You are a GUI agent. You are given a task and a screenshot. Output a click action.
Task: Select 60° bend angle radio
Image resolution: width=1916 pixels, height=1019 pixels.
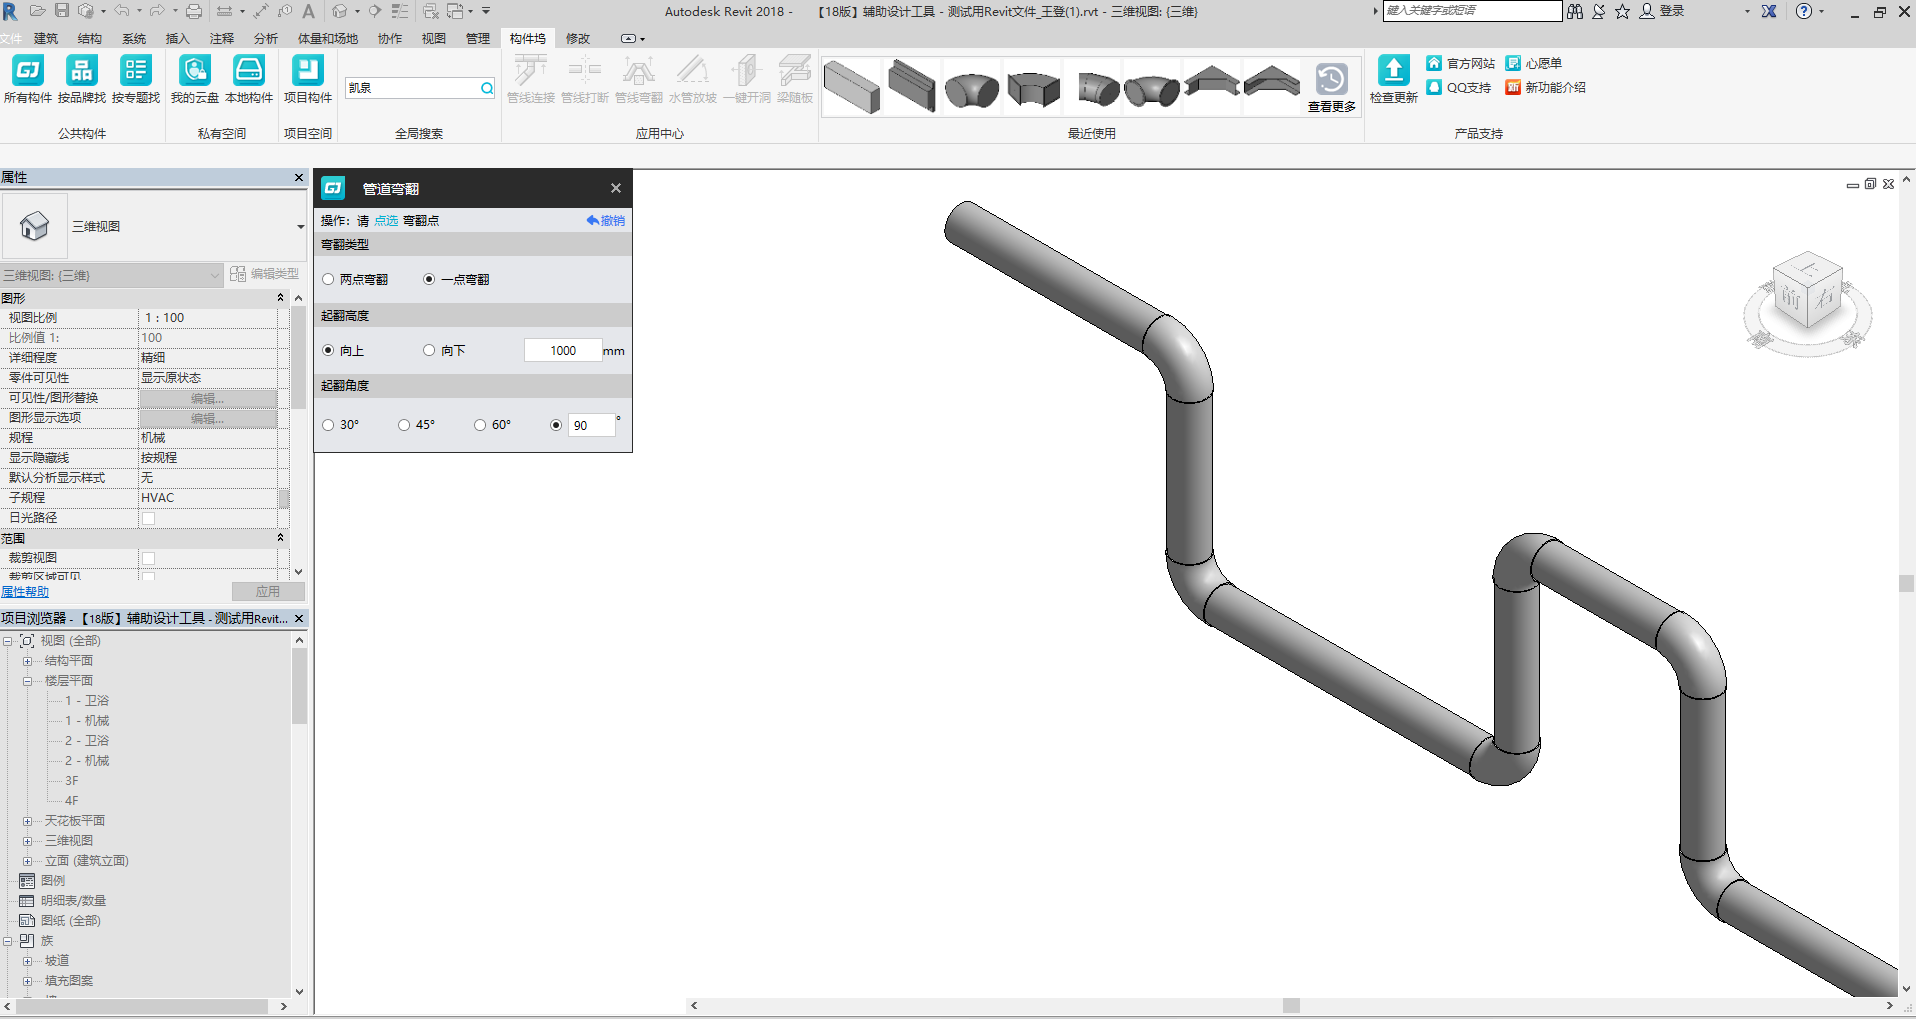tap(480, 425)
